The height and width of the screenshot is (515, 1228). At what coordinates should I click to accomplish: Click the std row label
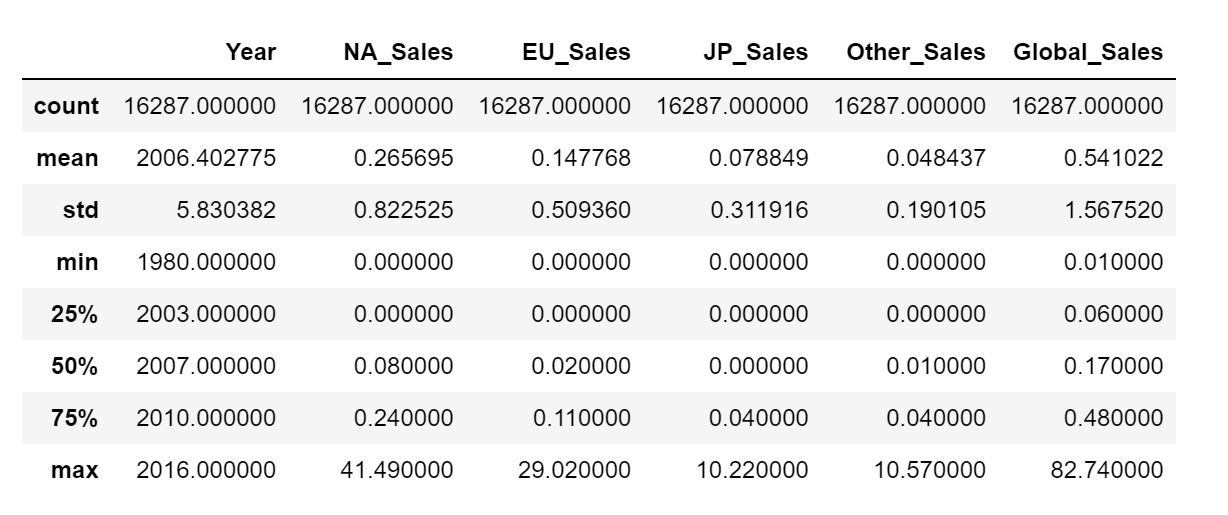(x=82, y=209)
